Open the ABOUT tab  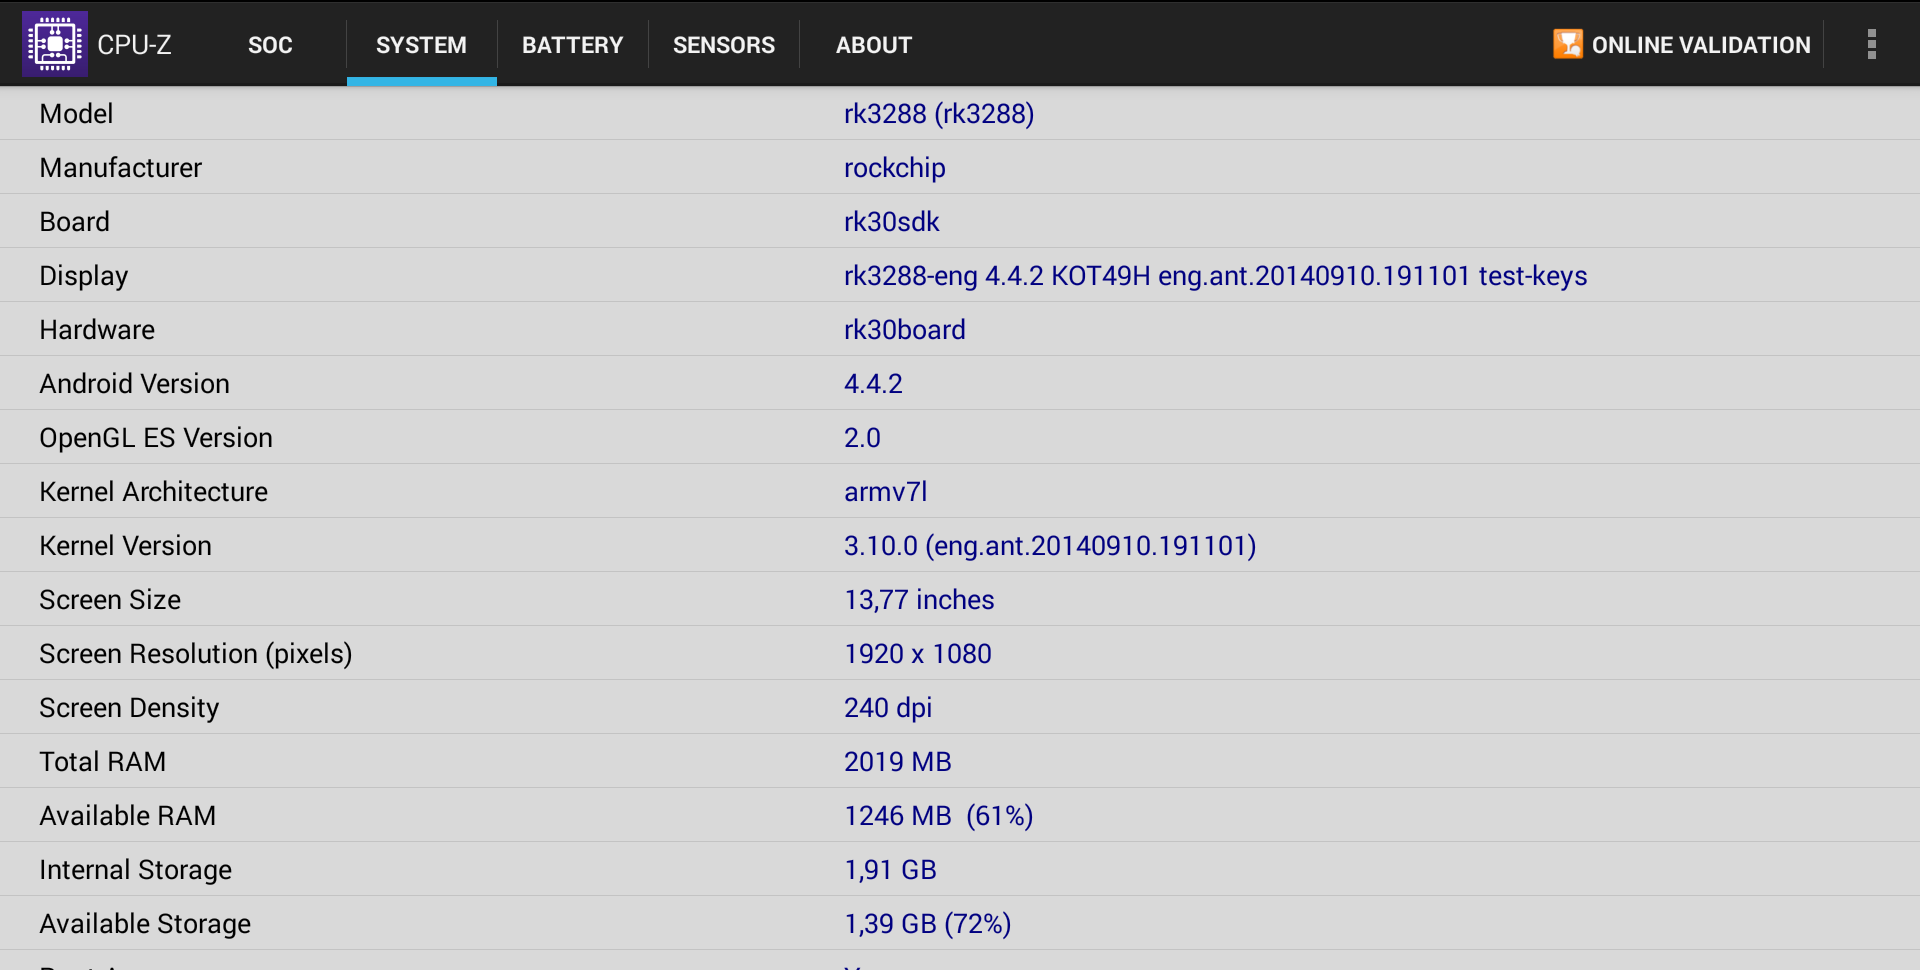873,45
